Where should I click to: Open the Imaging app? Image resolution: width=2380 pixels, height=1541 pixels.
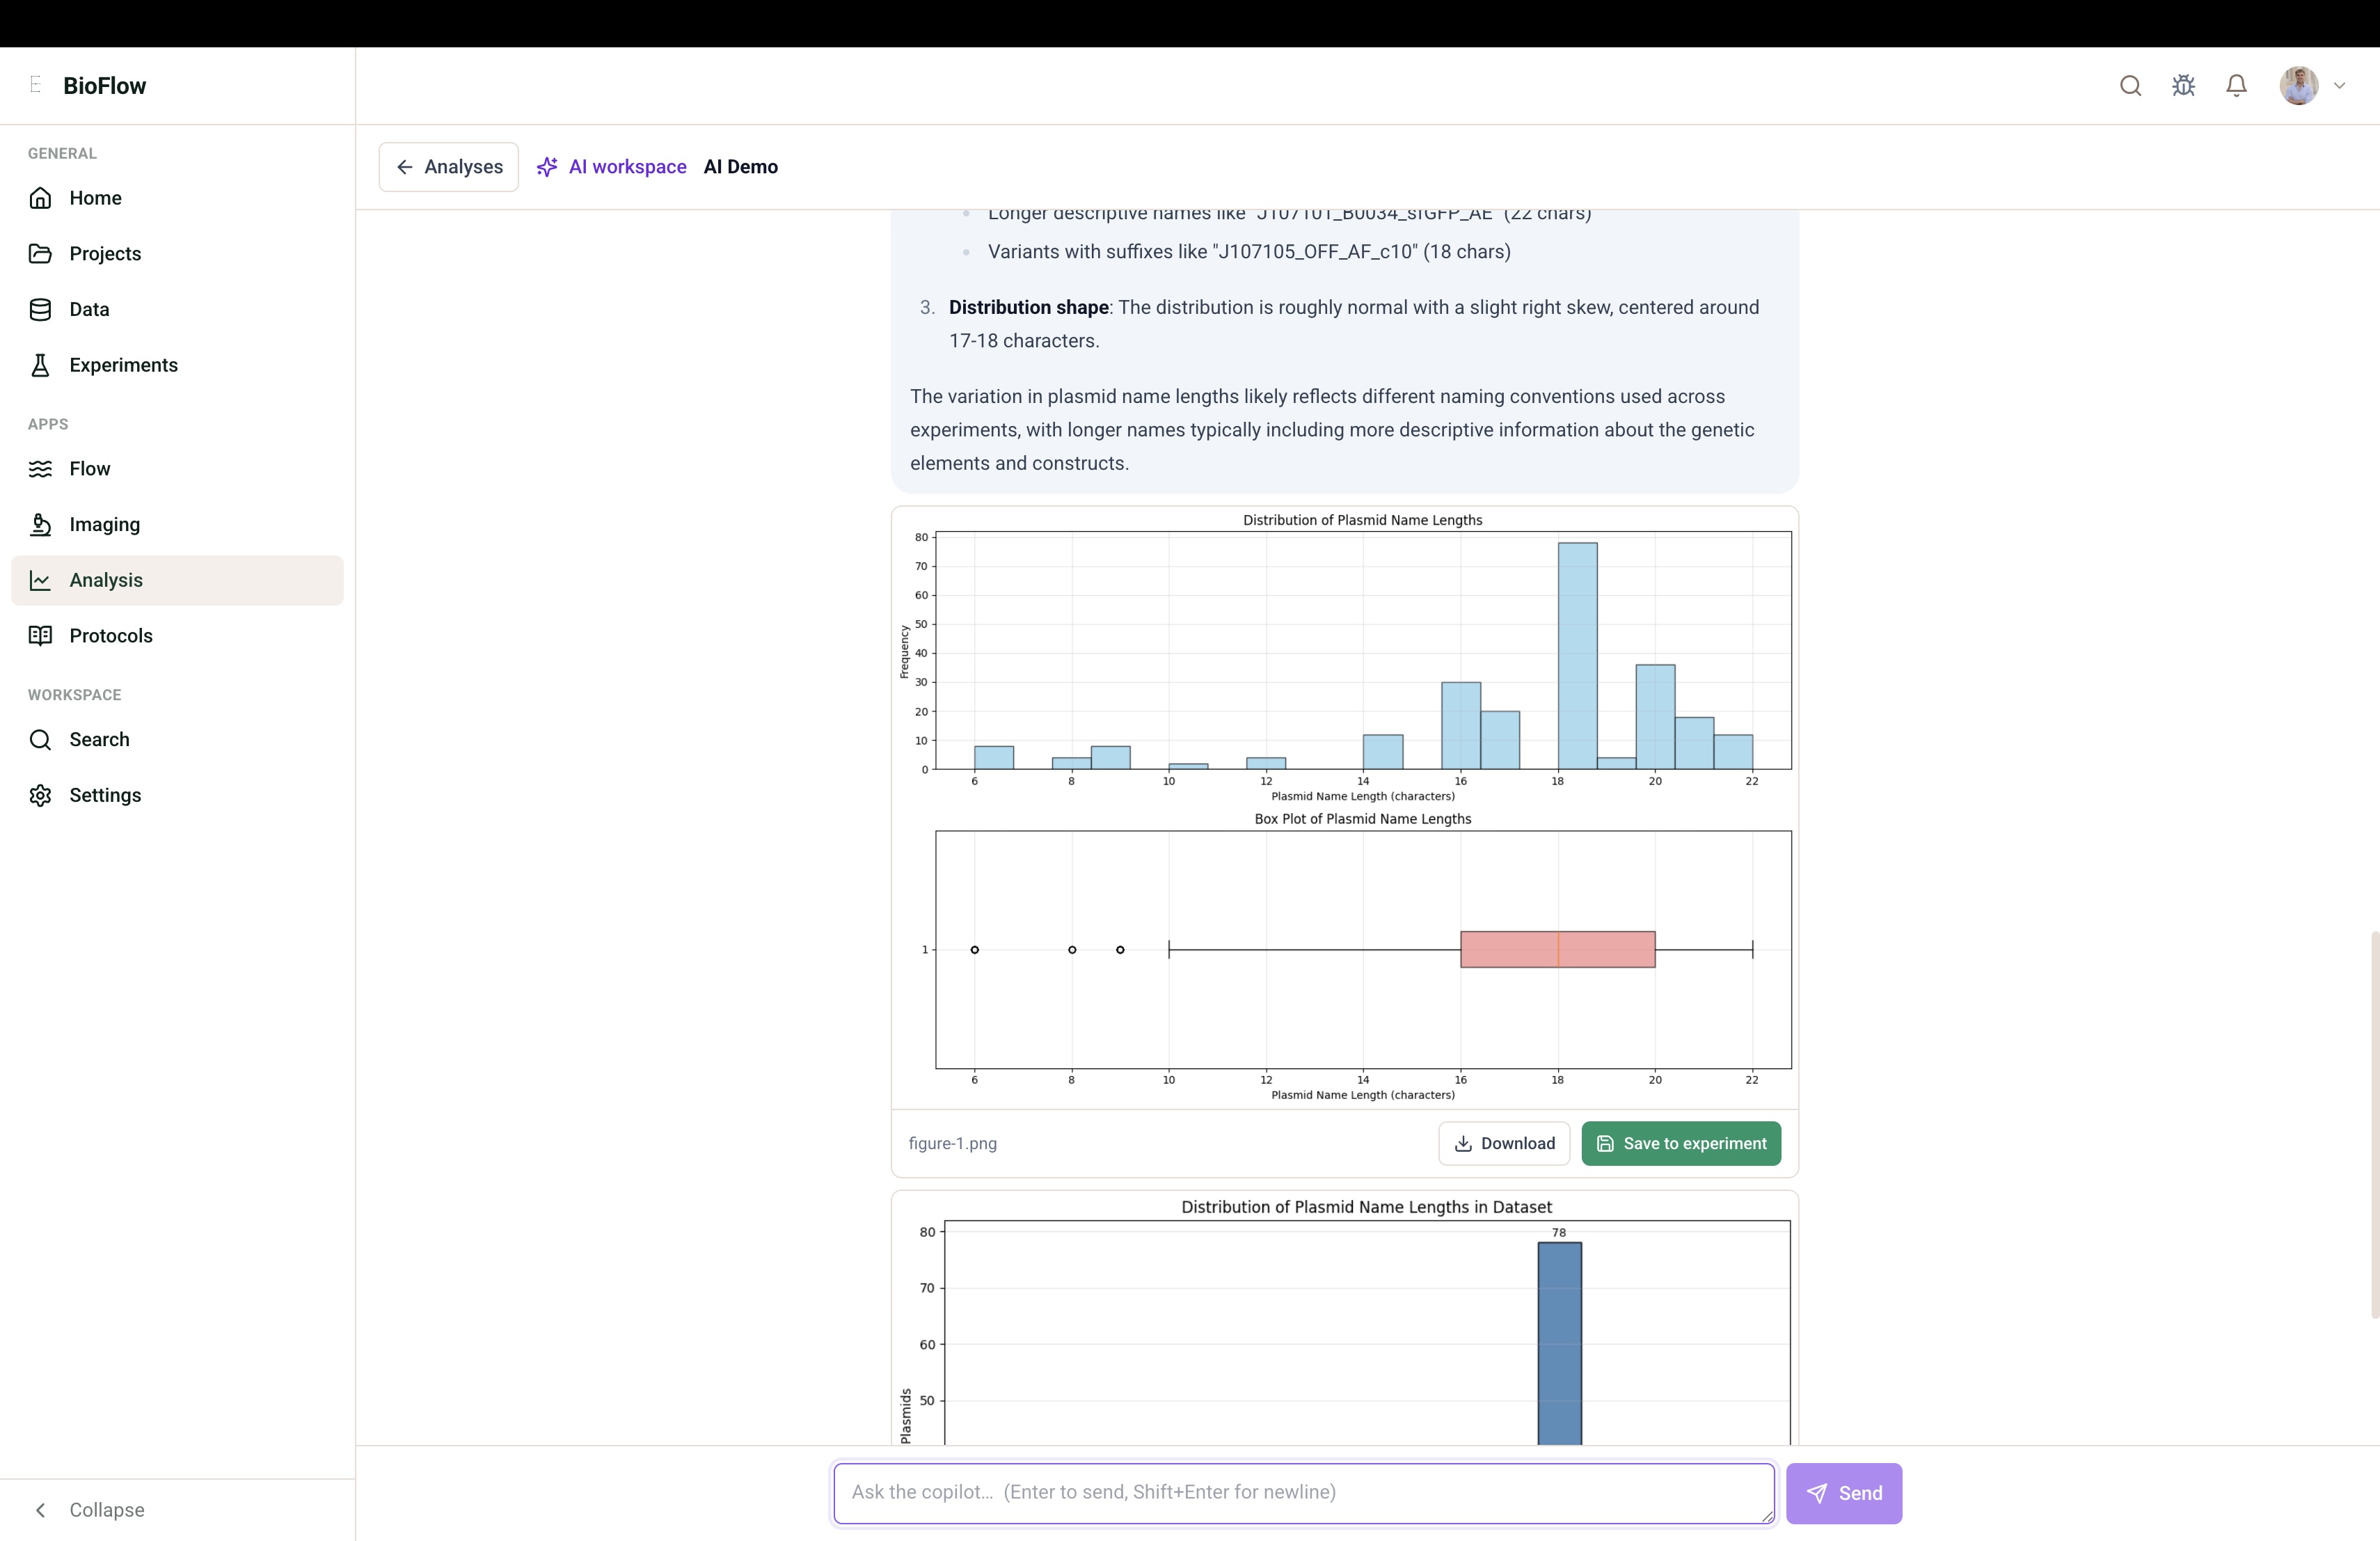pyautogui.click(x=177, y=525)
